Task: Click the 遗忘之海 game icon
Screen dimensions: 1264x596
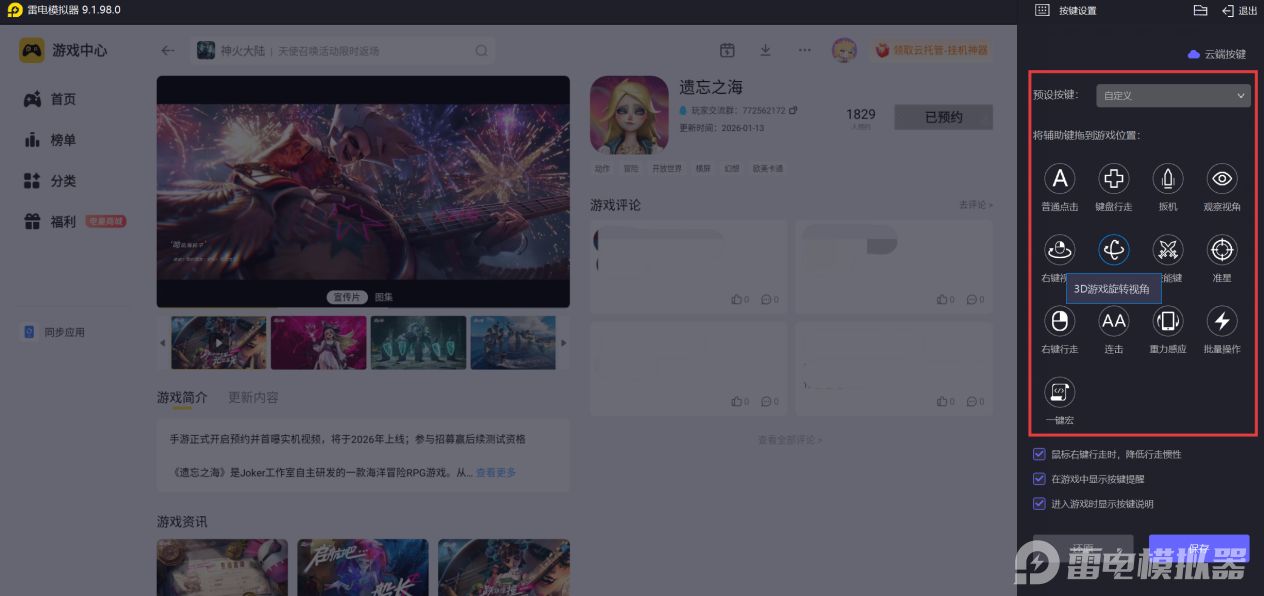Action: click(629, 115)
